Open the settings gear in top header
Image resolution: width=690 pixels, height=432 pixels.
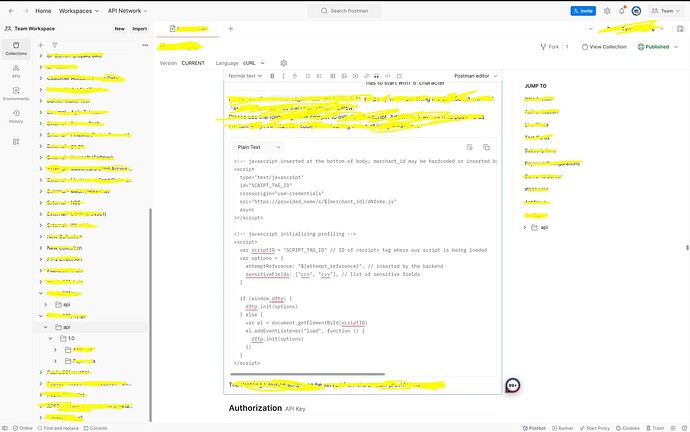click(x=607, y=11)
